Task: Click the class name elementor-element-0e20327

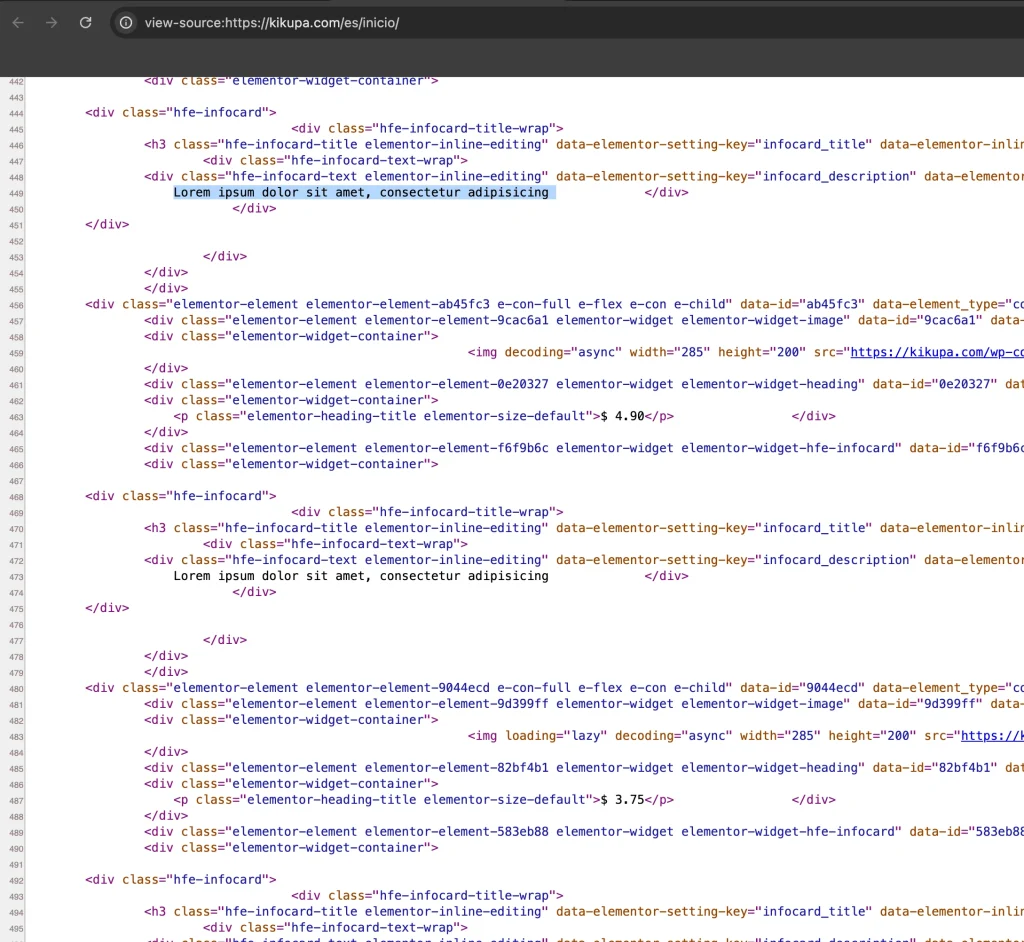Action: tap(457, 384)
